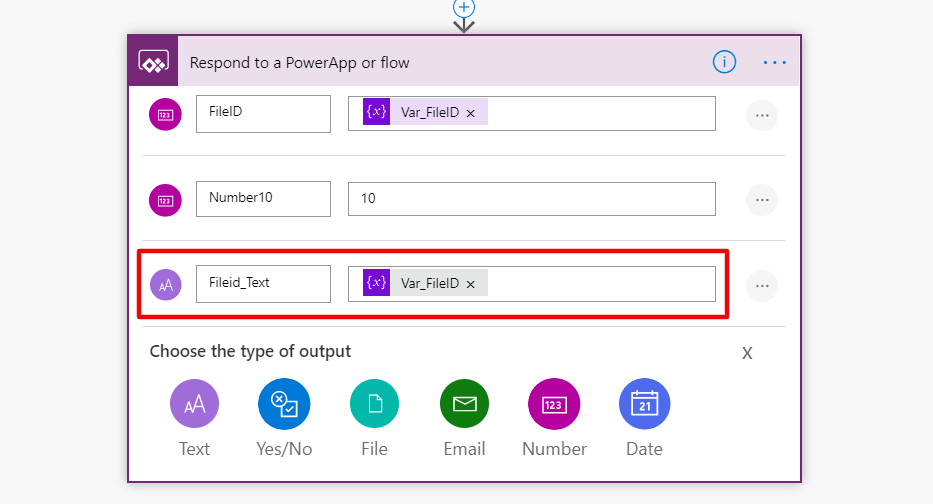Image resolution: width=933 pixels, height=504 pixels.
Task: Click the info icon in action header
Action: [x=724, y=62]
